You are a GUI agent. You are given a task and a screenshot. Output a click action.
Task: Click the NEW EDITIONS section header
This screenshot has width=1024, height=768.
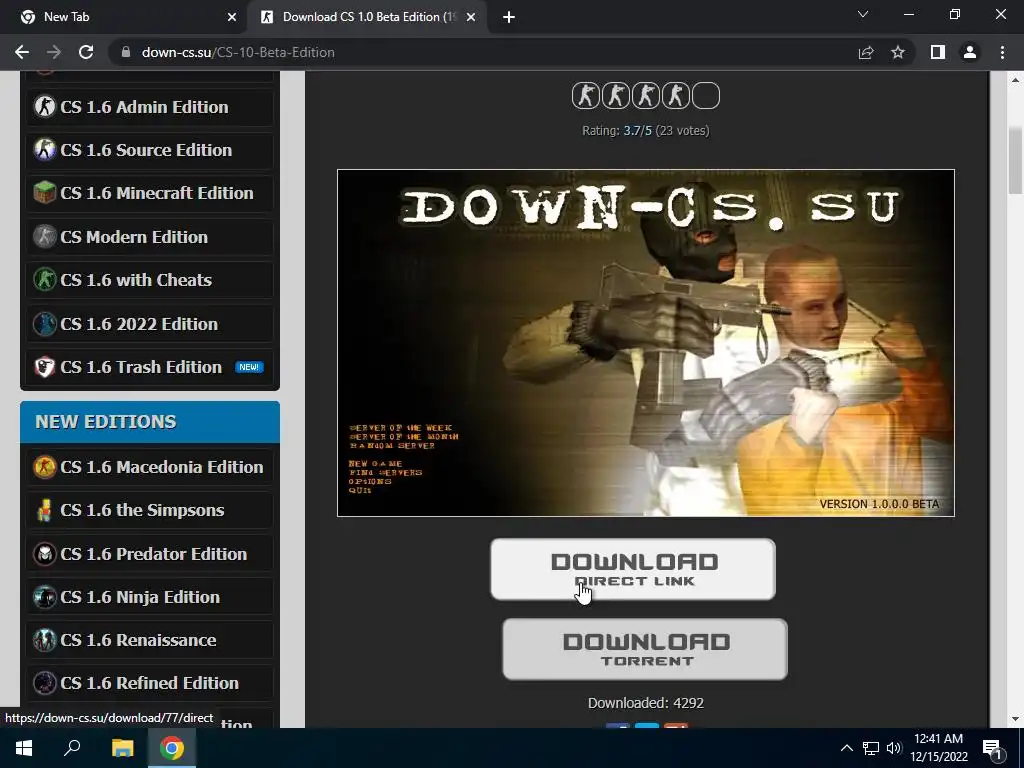click(150, 422)
